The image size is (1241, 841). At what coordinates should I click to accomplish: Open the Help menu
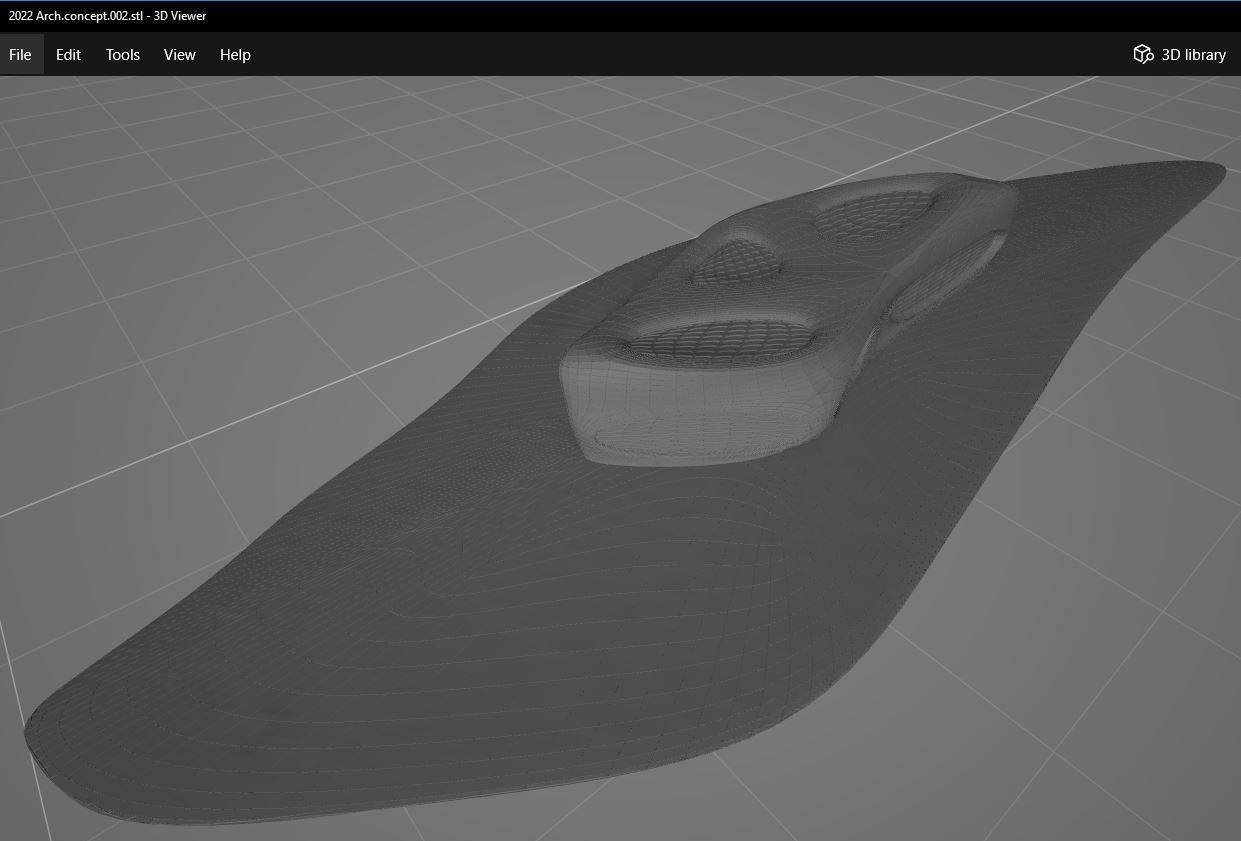(235, 55)
